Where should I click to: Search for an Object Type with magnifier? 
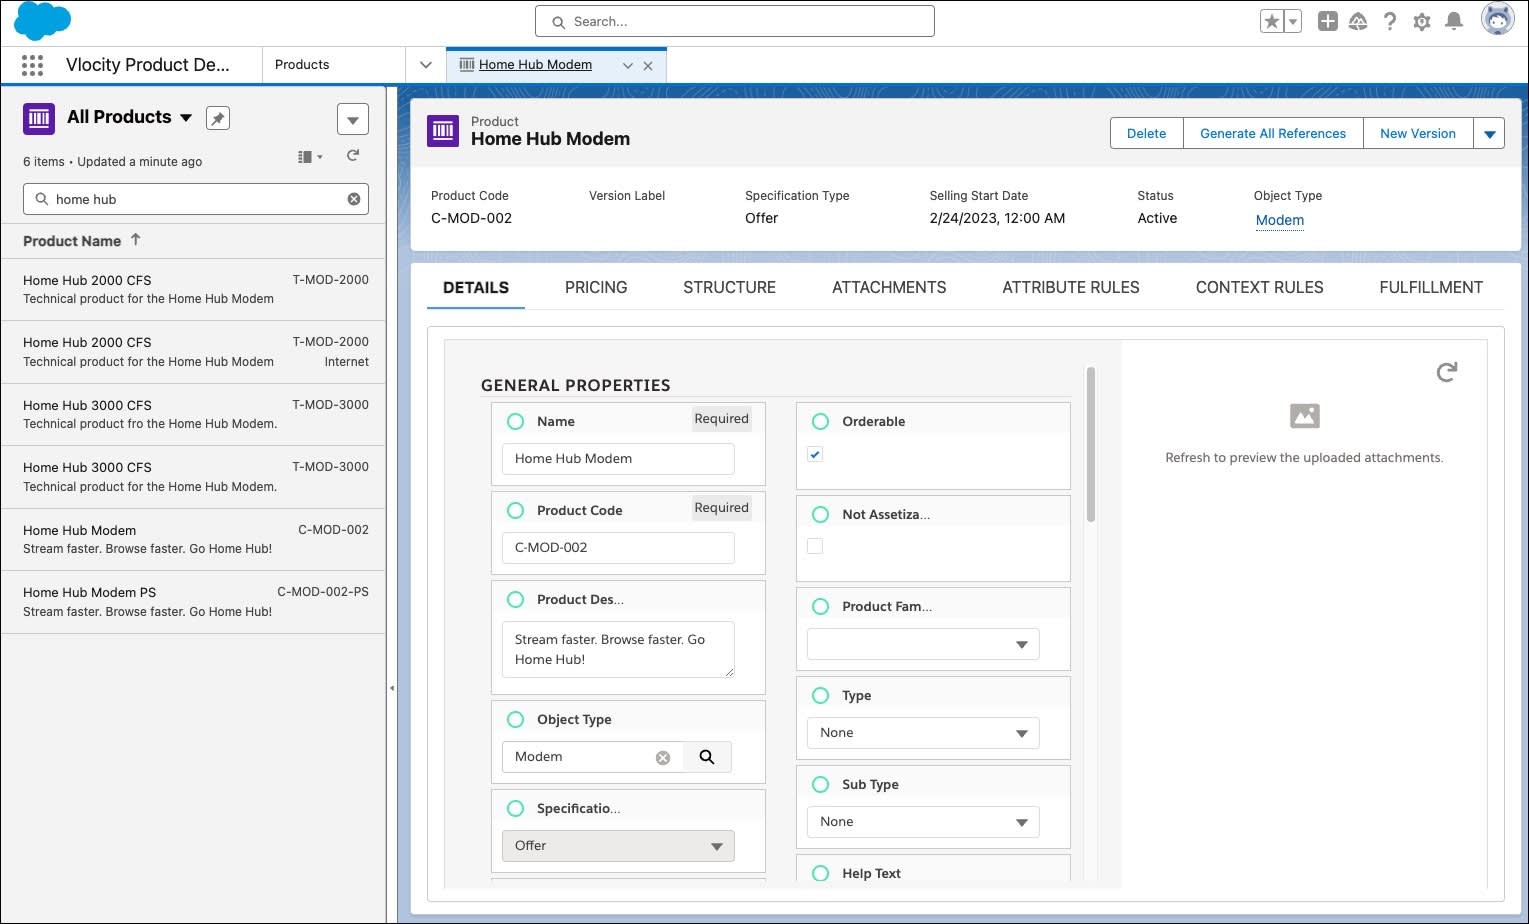tap(707, 757)
